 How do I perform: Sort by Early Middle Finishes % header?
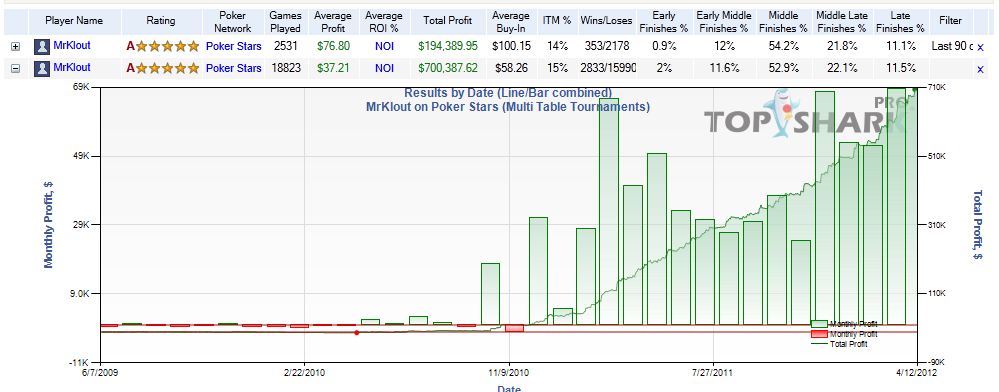(724, 21)
